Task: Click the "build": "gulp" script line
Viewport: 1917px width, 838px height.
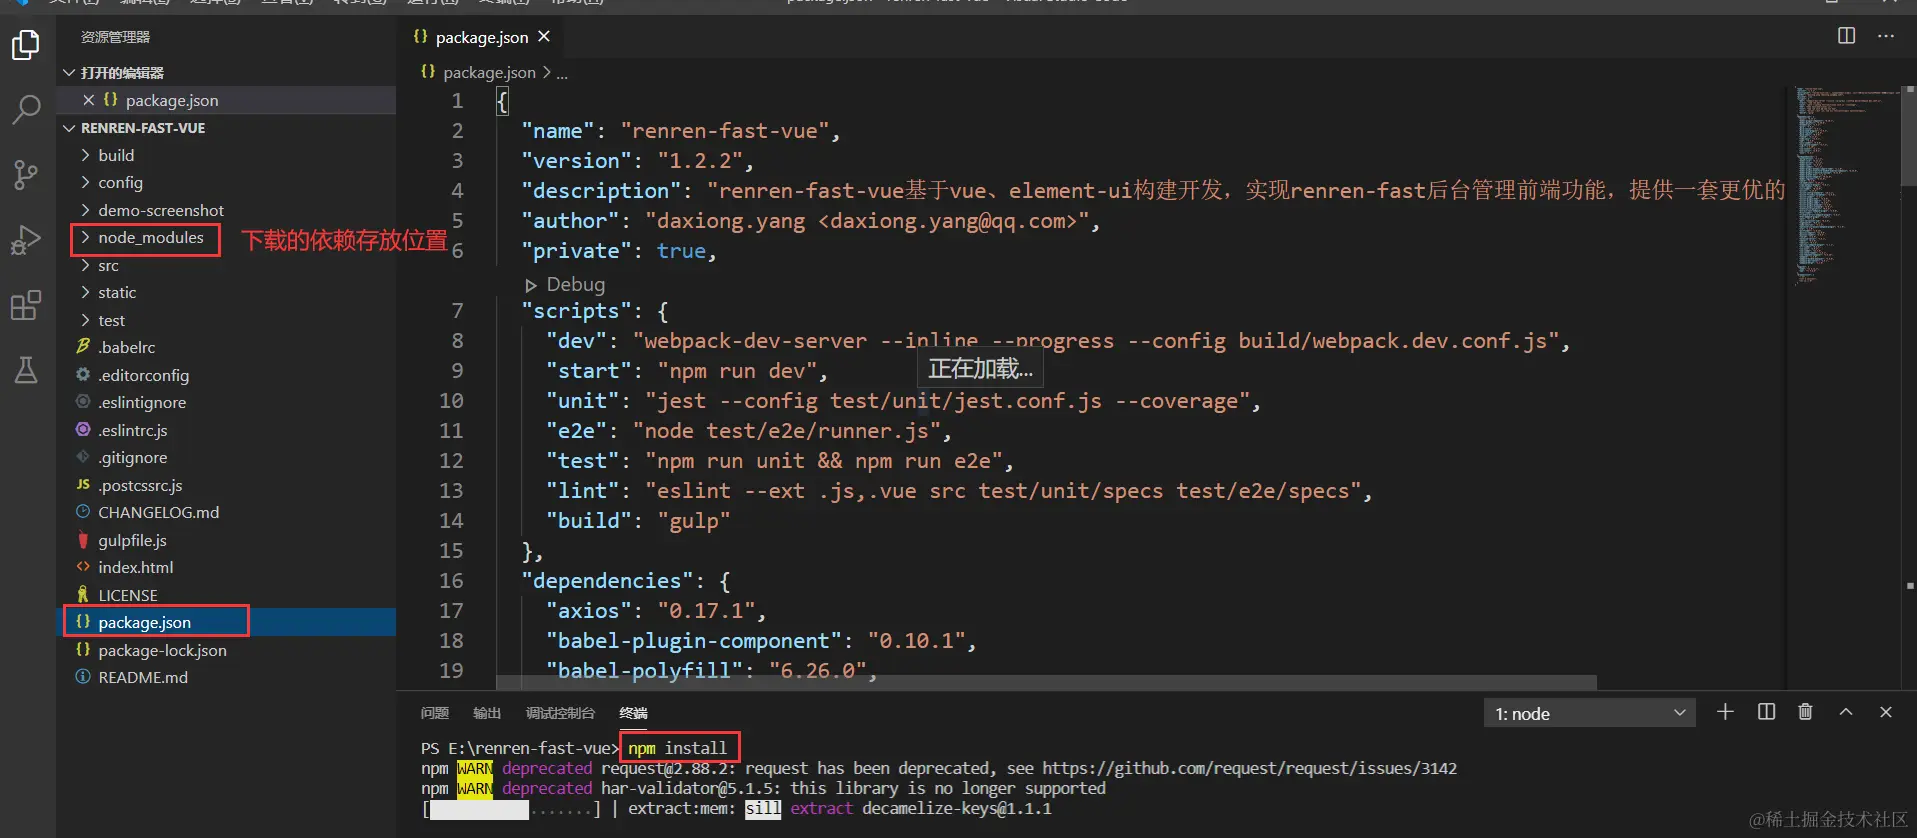Action: [x=638, y=521]
